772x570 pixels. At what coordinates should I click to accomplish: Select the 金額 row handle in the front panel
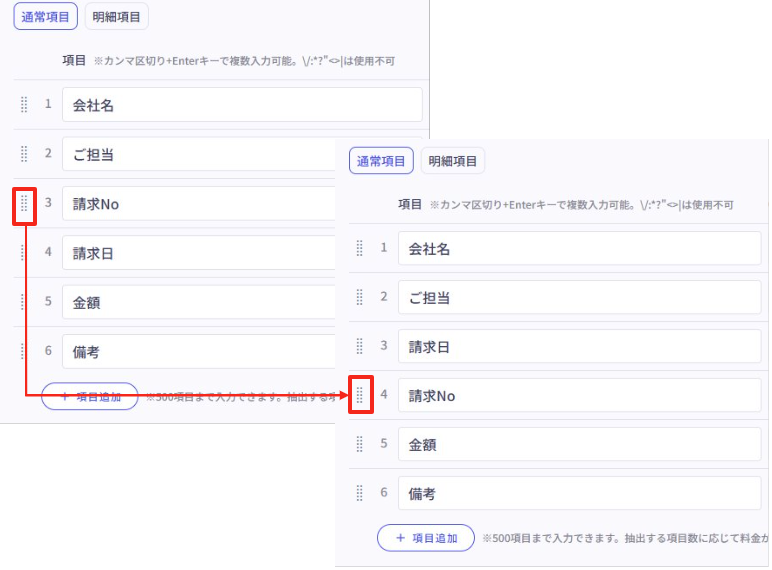point(360,444)
